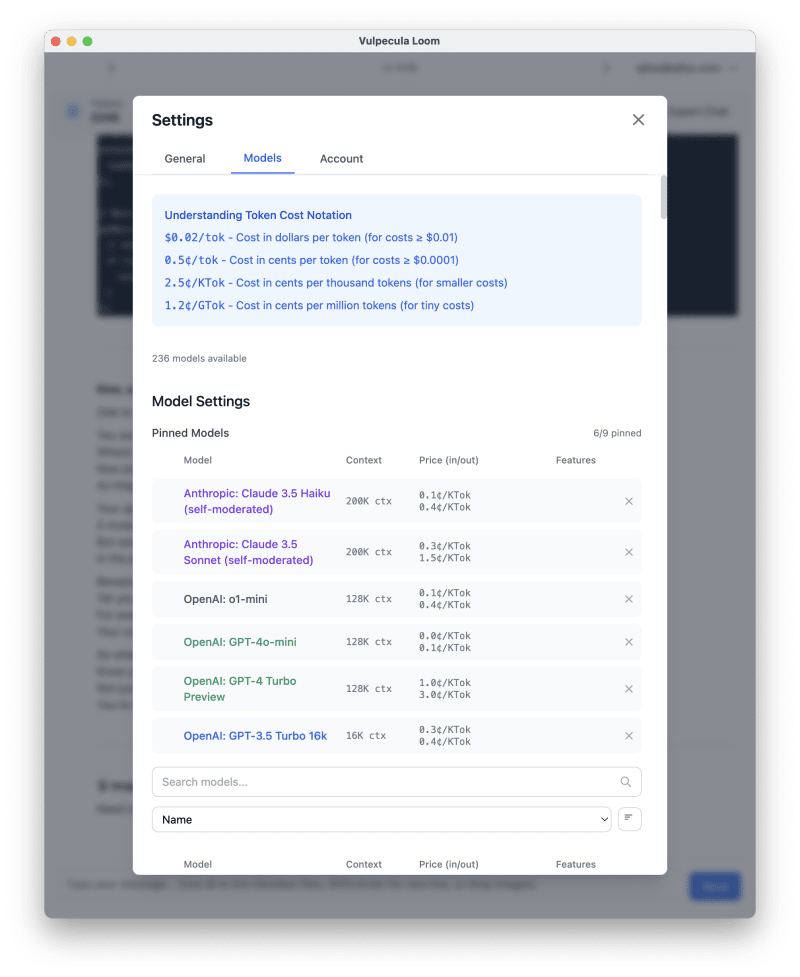Click the "2.5¢/KTok" notation example
800x977 pixels.
coord(194,283)
